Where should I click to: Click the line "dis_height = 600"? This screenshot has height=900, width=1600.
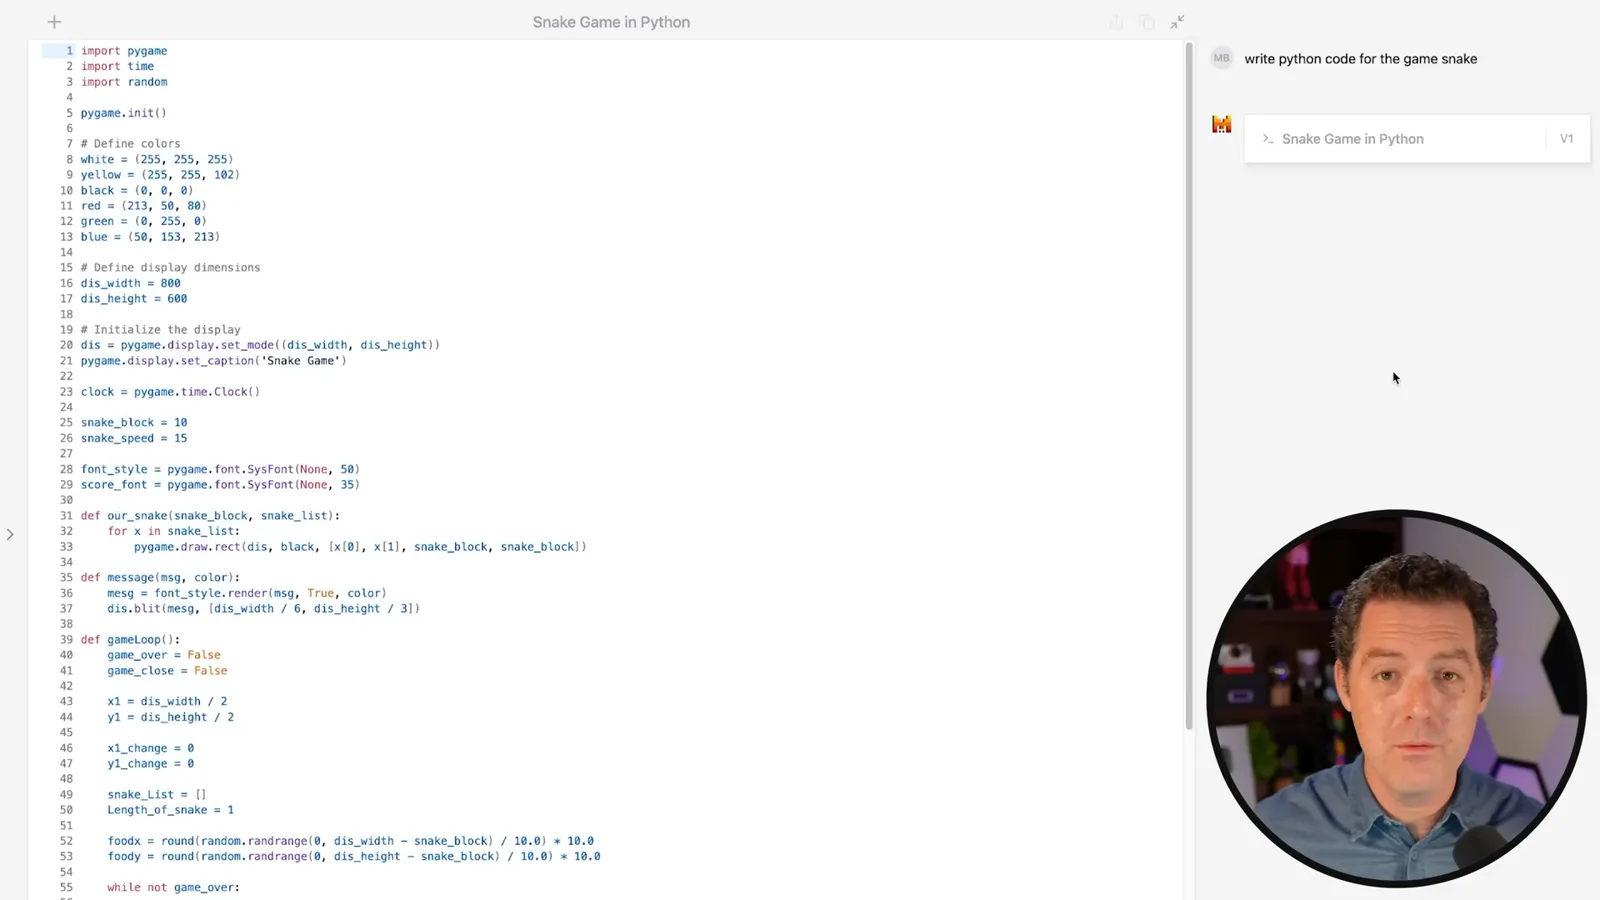(134, 299)
